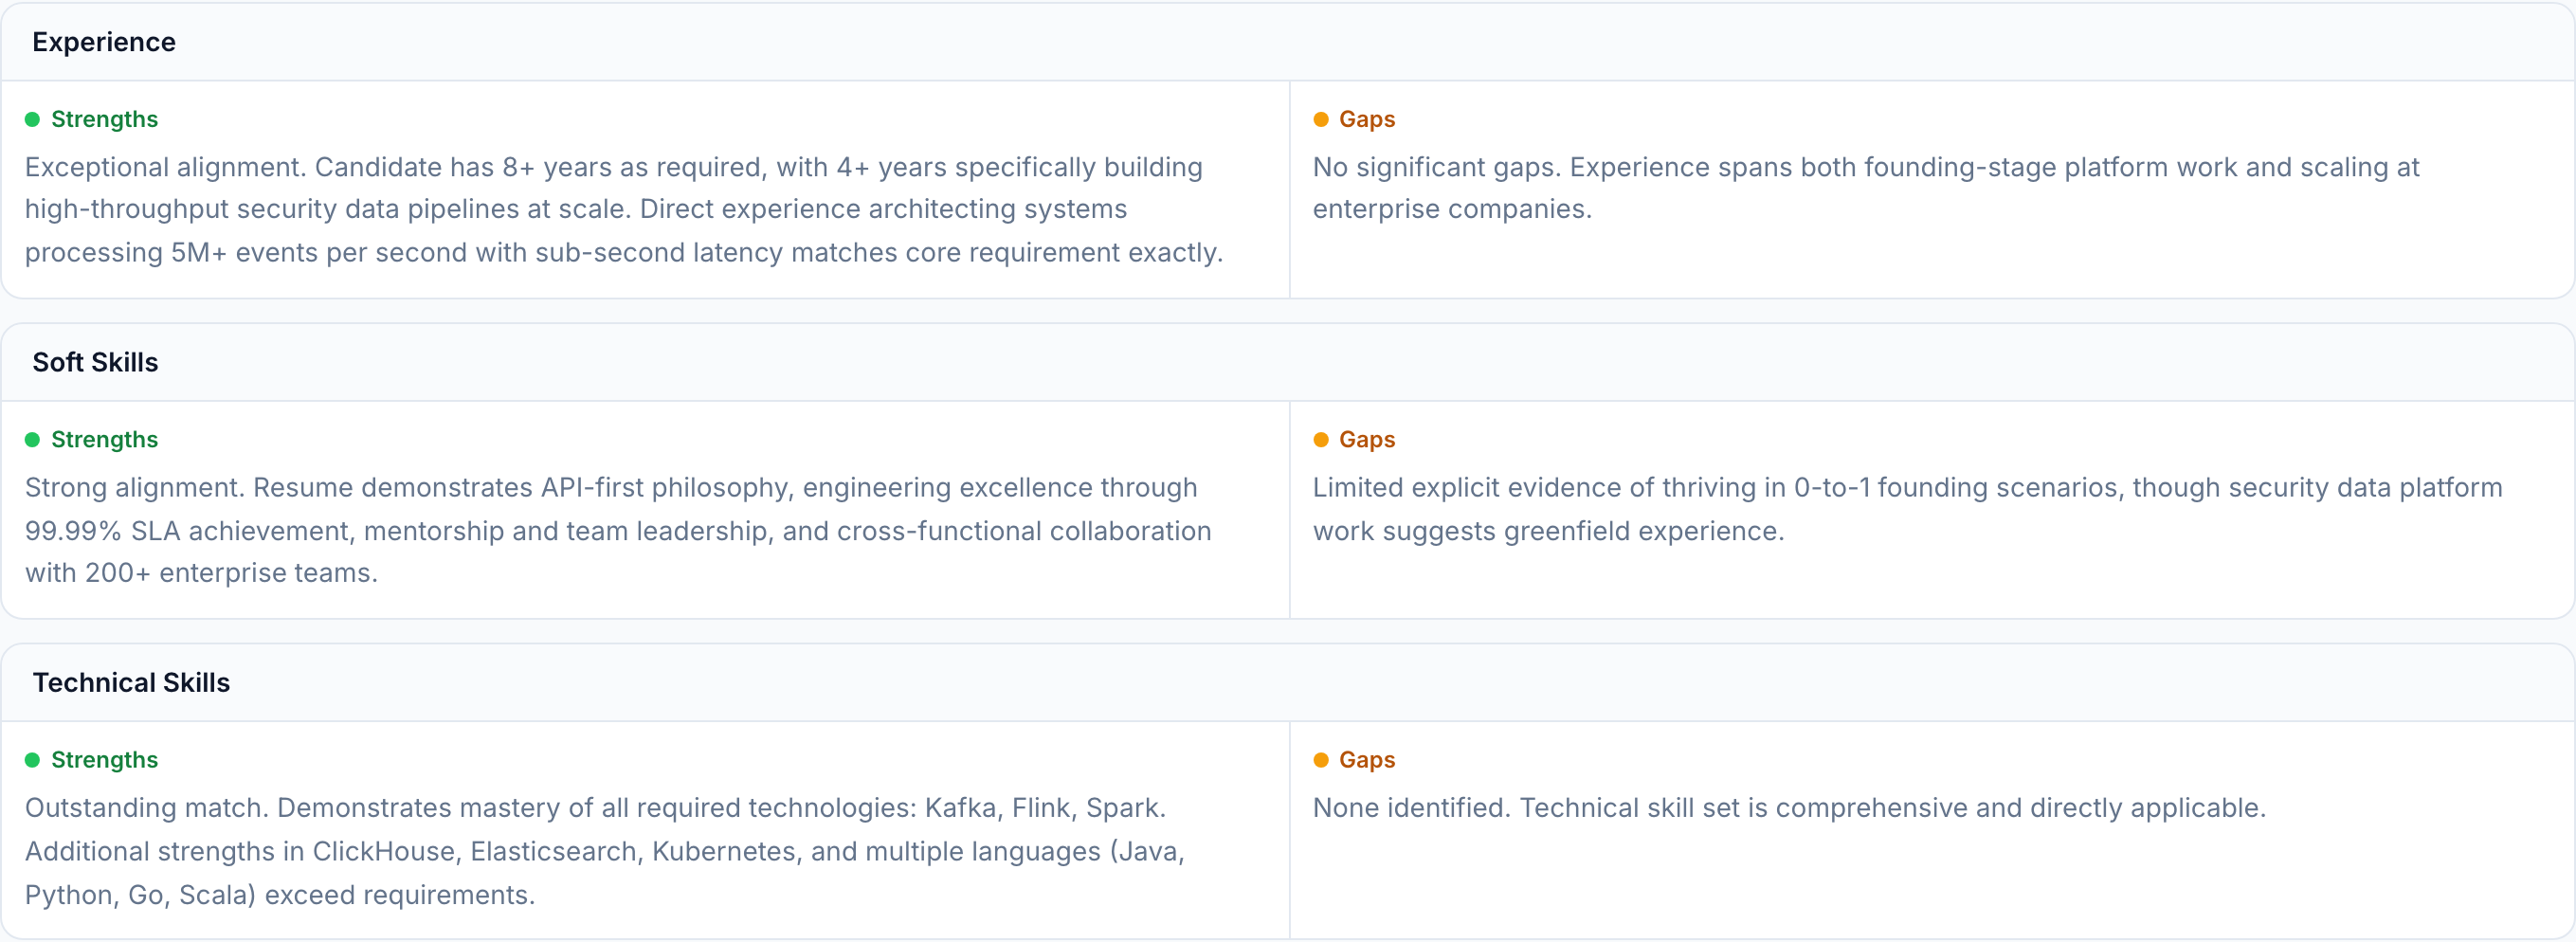This screenshot has width=2576, height=942.
Task: Click the orange Gaps dot under Technical Skills
Action: (x=1320, y=760)
